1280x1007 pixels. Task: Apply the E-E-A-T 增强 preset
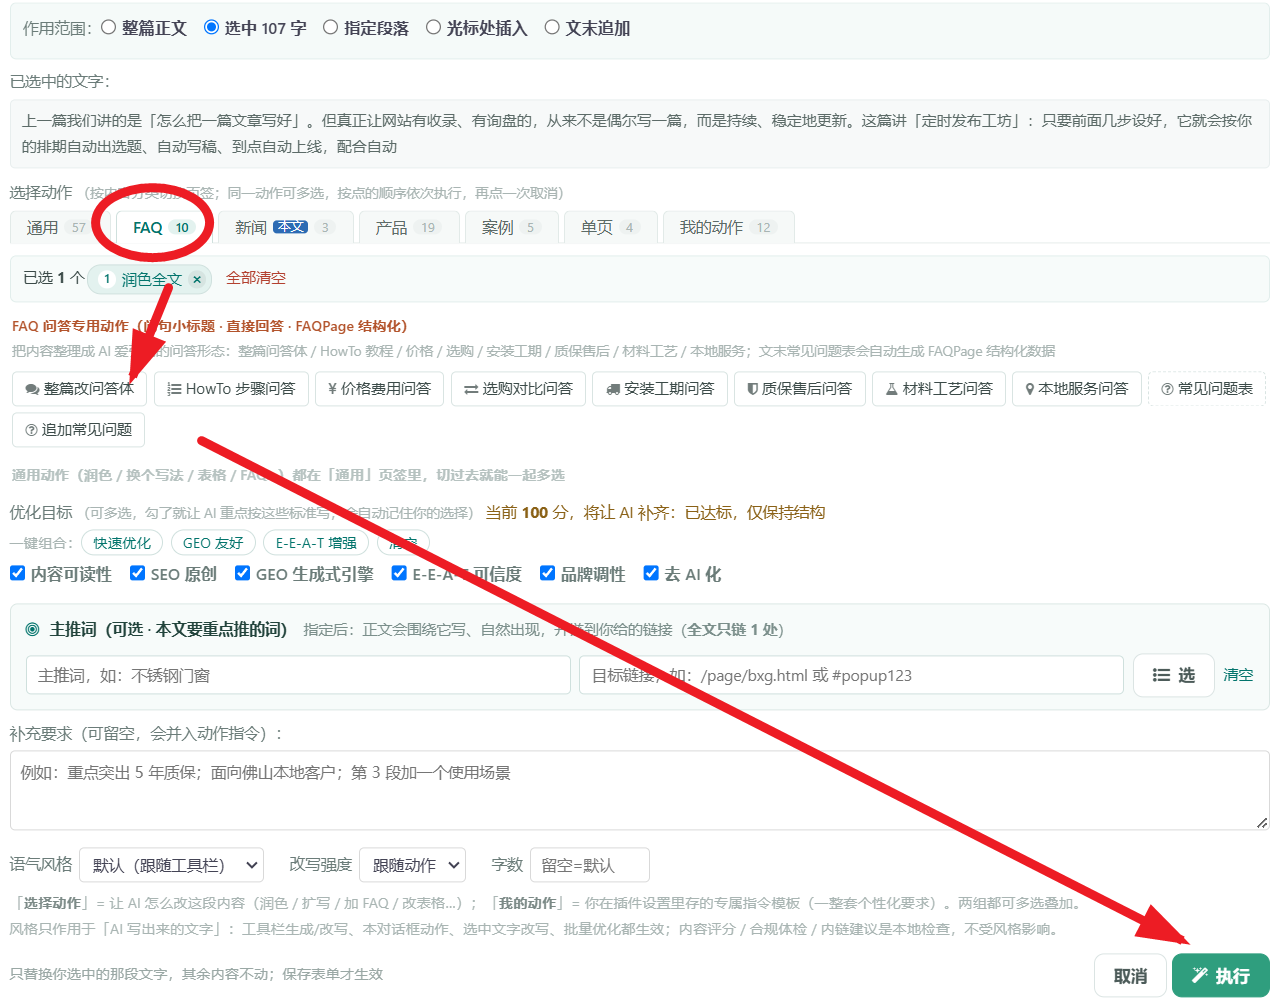pyautogui.click(x=316, y=543)
